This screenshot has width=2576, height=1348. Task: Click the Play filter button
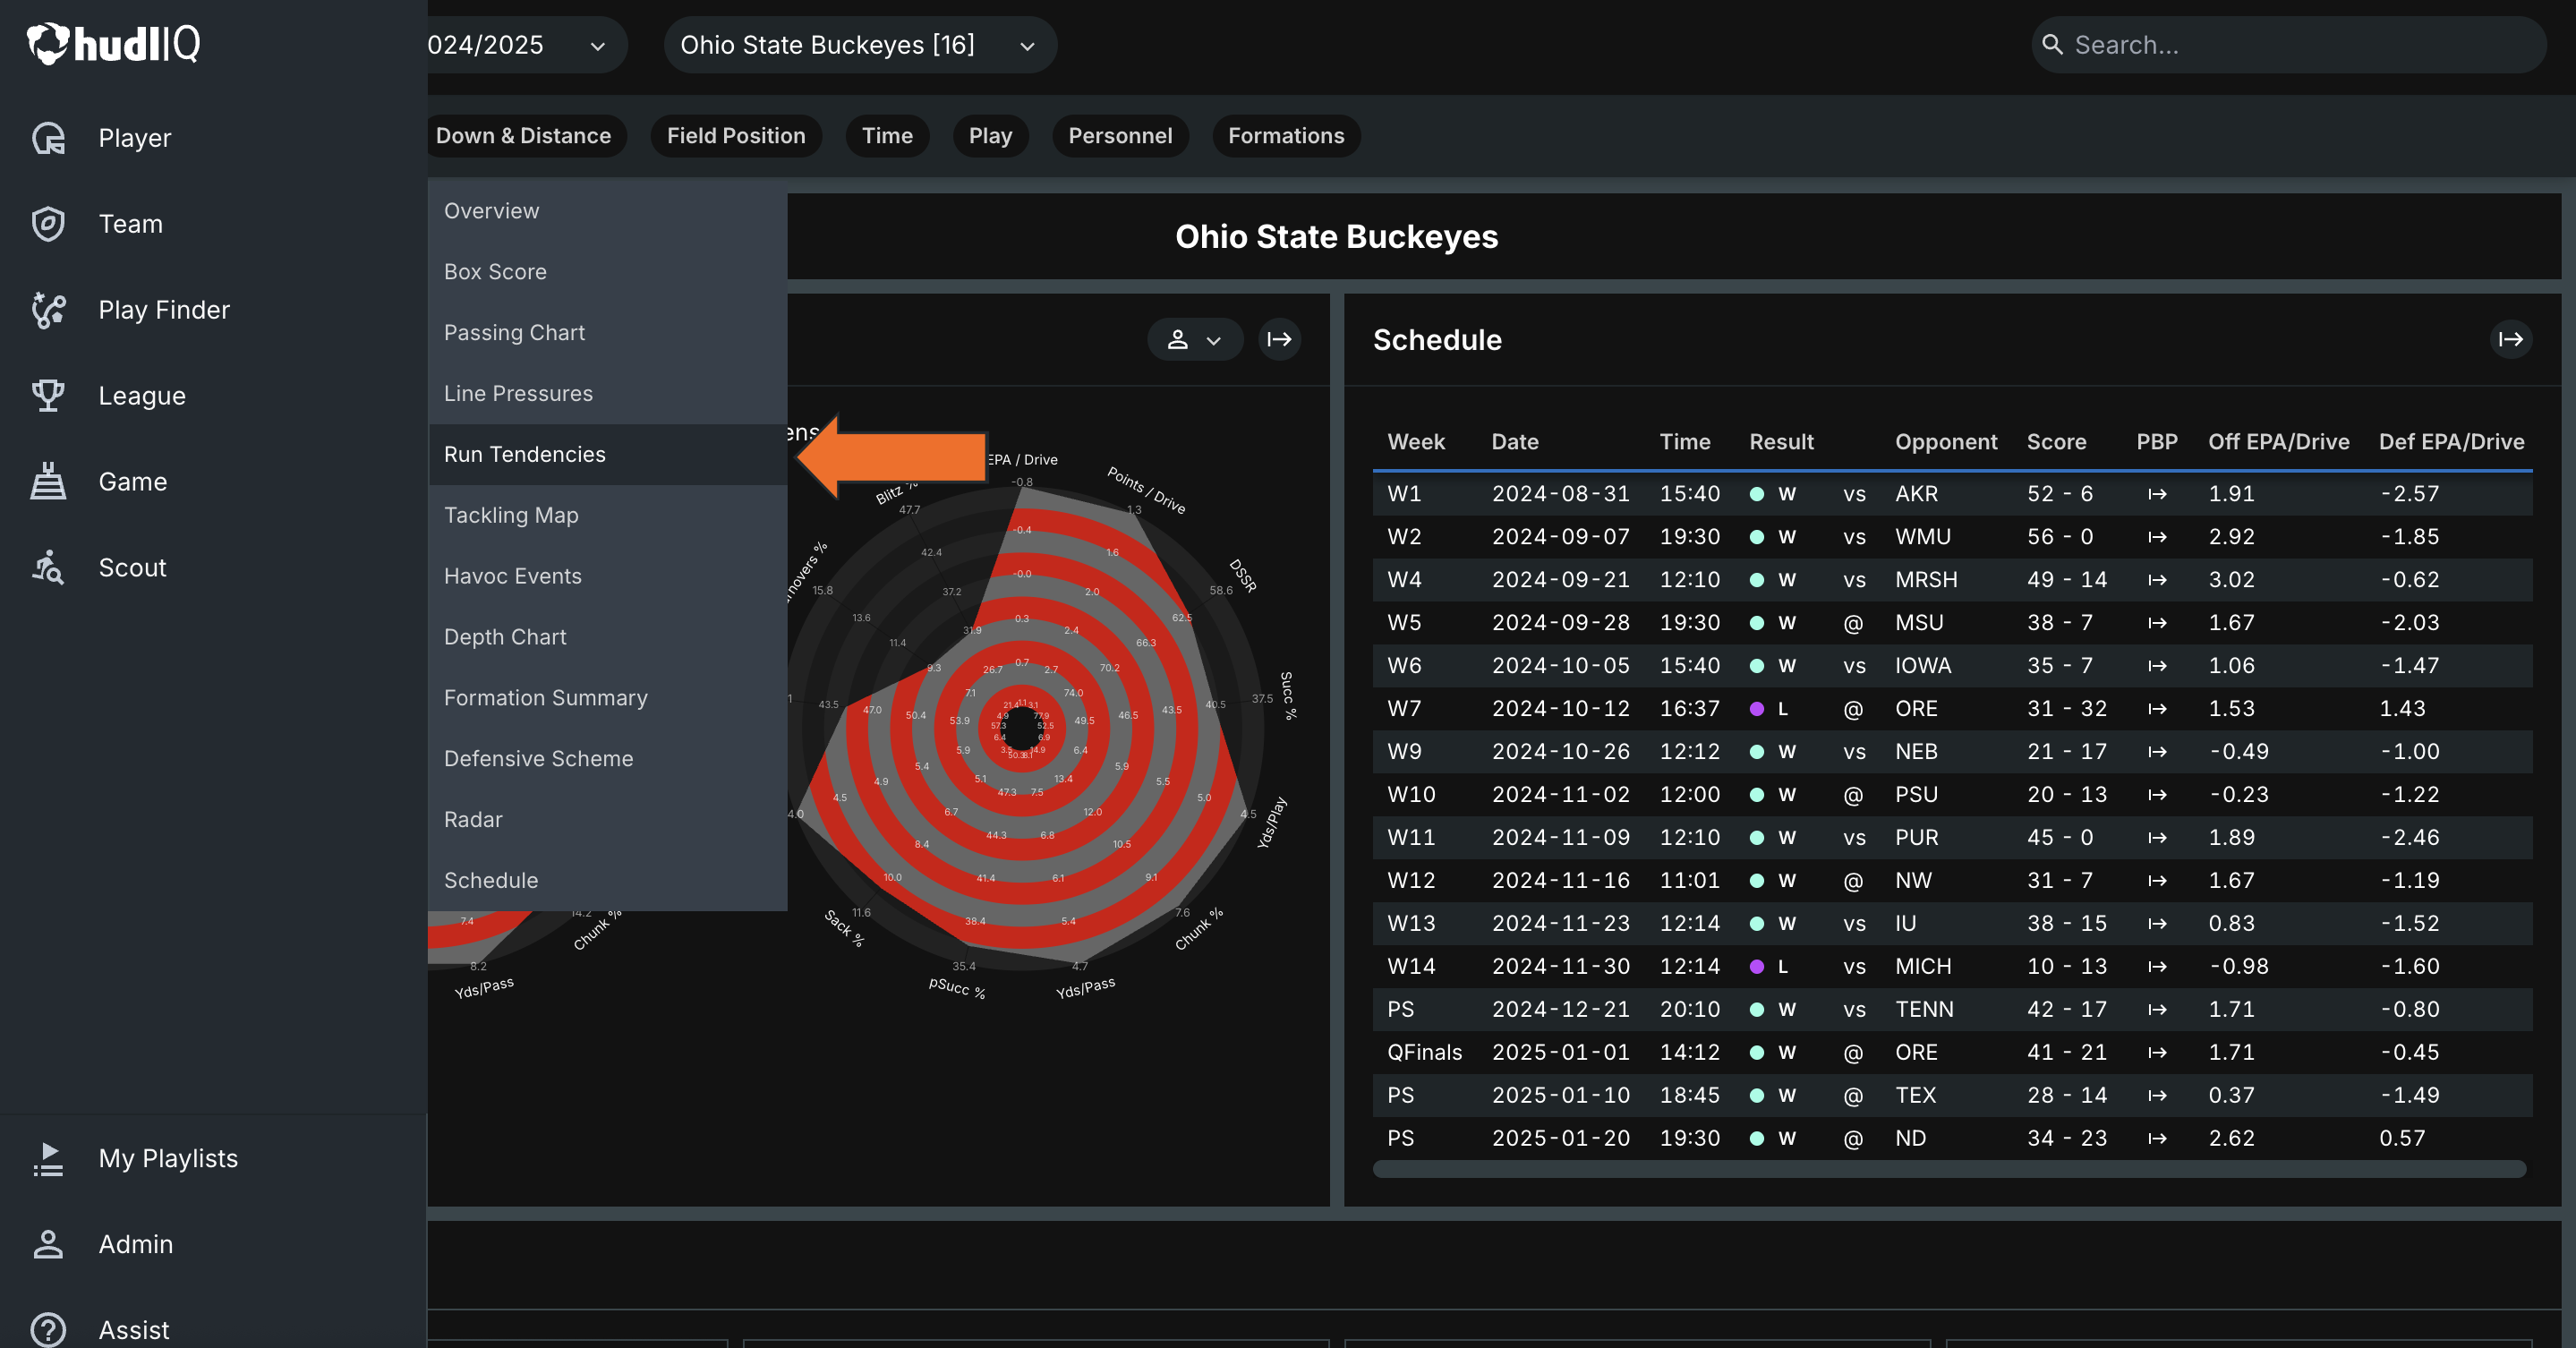(x=990, y=136)
